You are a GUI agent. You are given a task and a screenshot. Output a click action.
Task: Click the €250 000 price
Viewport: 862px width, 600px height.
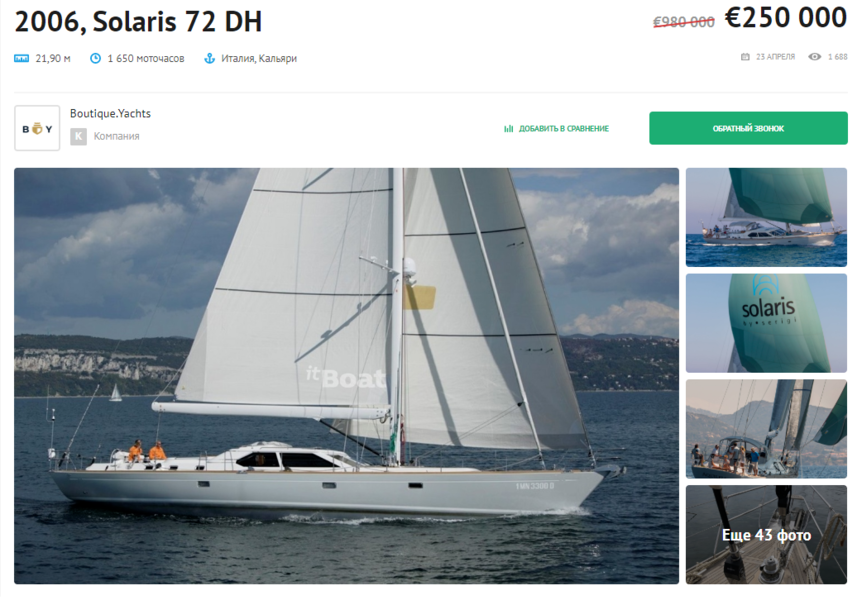(x=786, y=18)
